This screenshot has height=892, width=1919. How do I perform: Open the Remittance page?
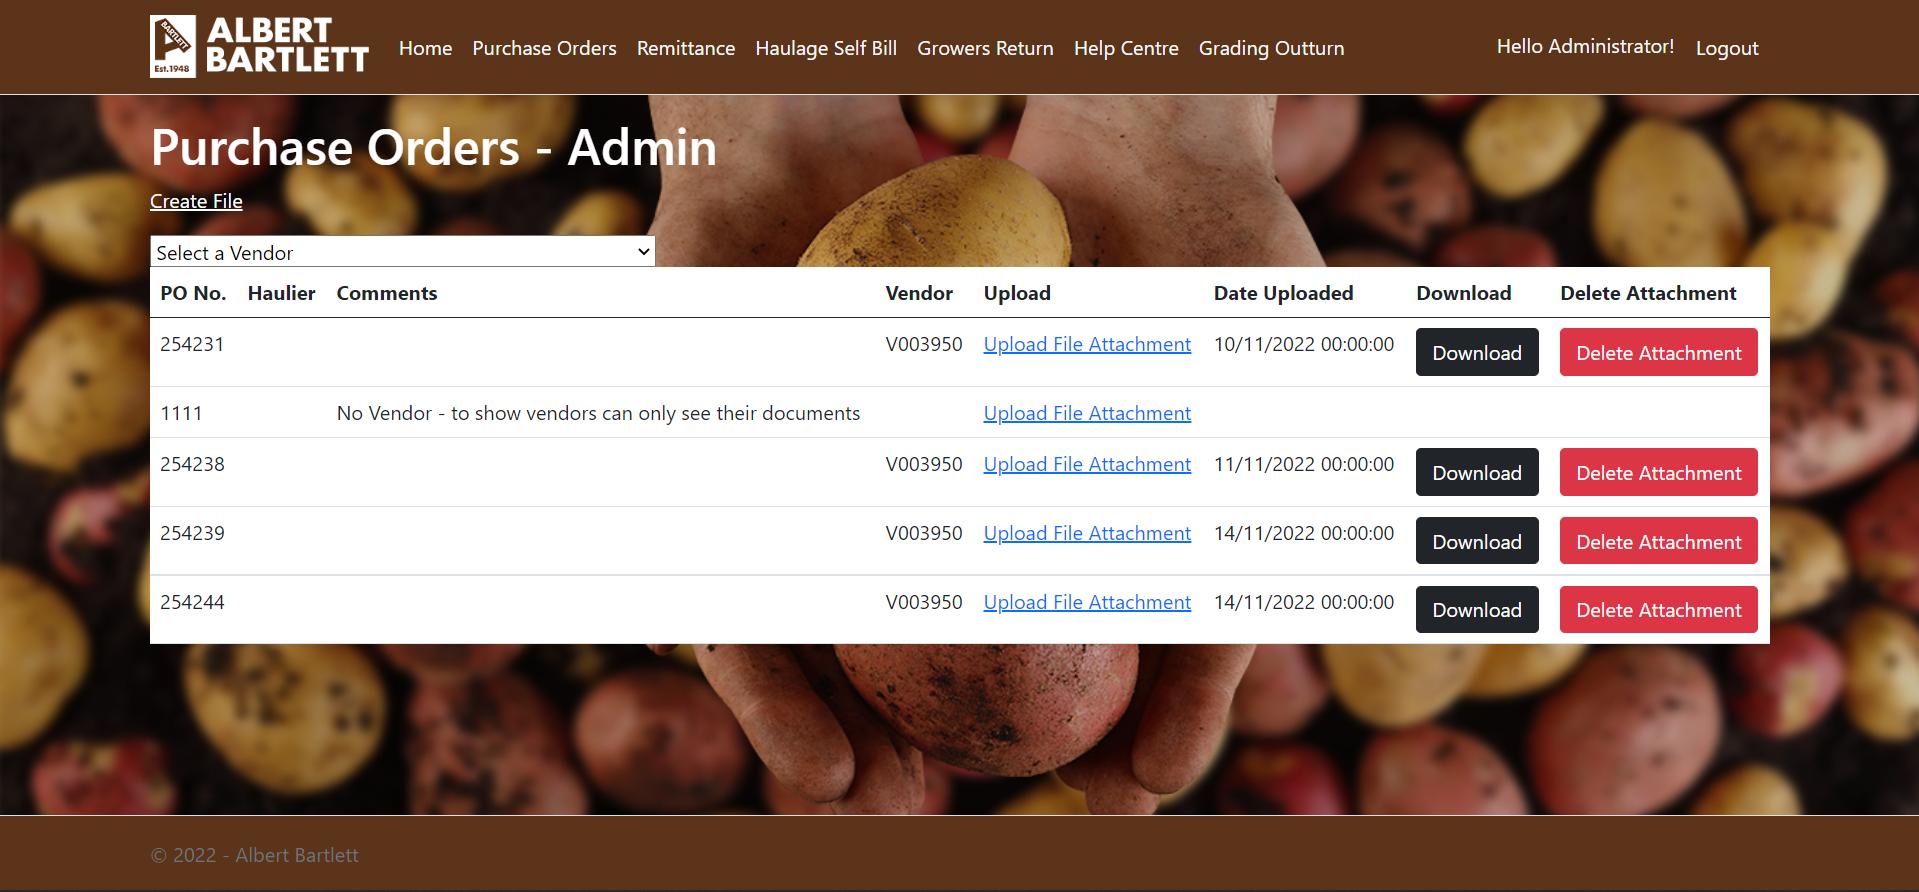click(x=686, y=48)
